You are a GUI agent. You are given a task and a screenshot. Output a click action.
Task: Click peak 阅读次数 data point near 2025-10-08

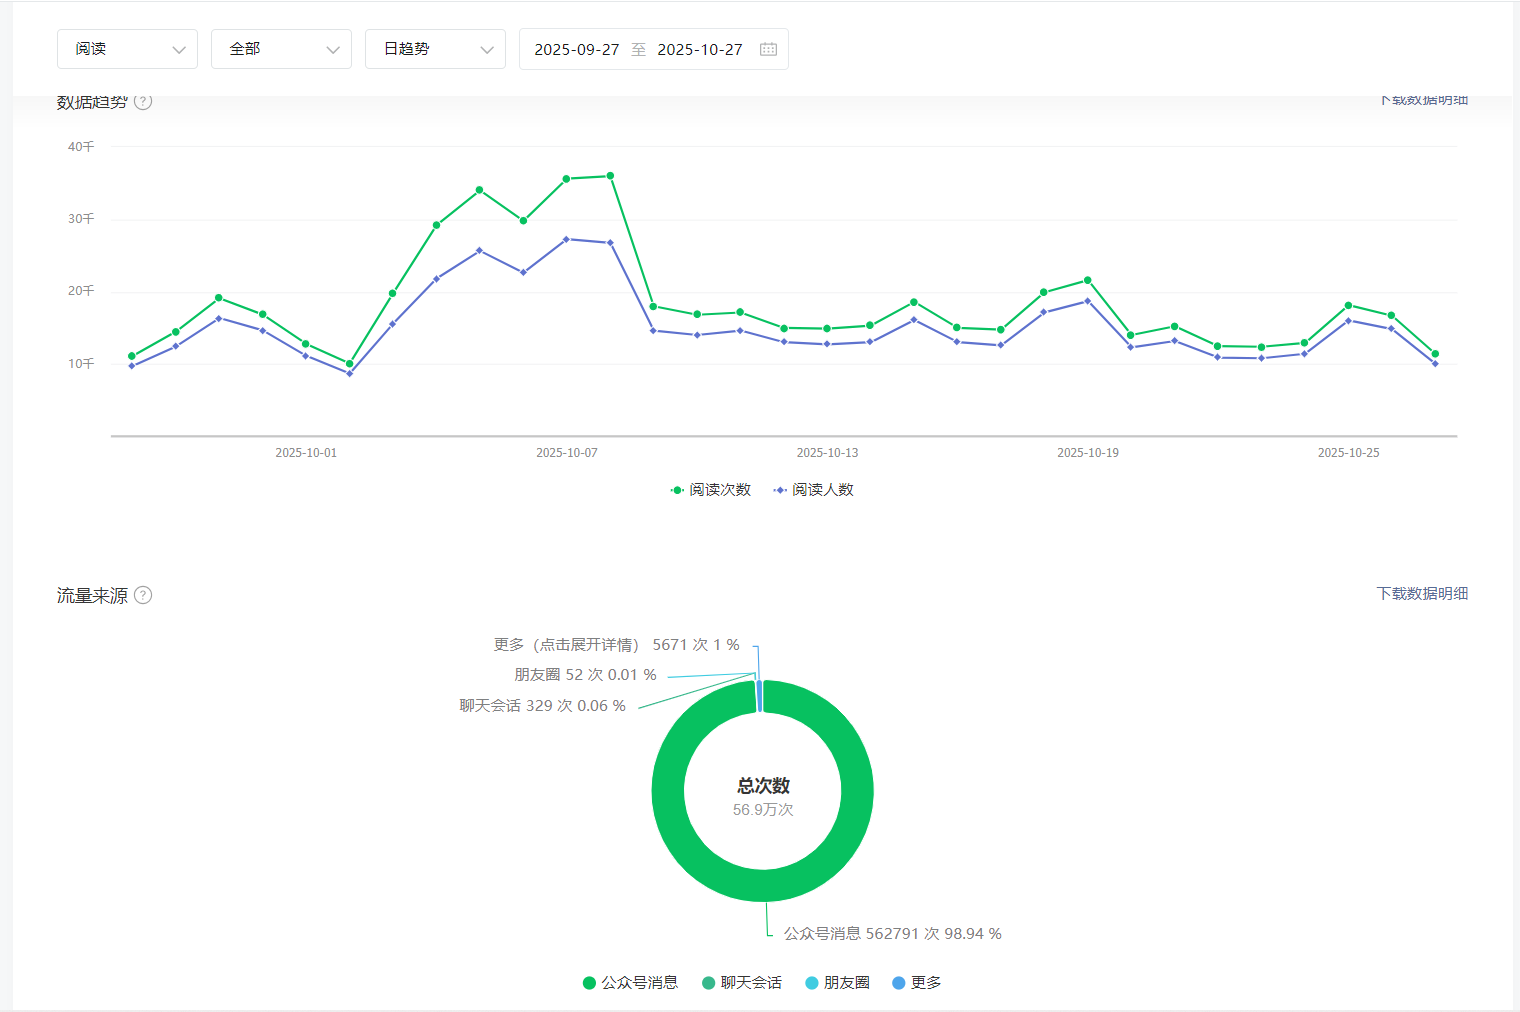[x=610, y=176]
